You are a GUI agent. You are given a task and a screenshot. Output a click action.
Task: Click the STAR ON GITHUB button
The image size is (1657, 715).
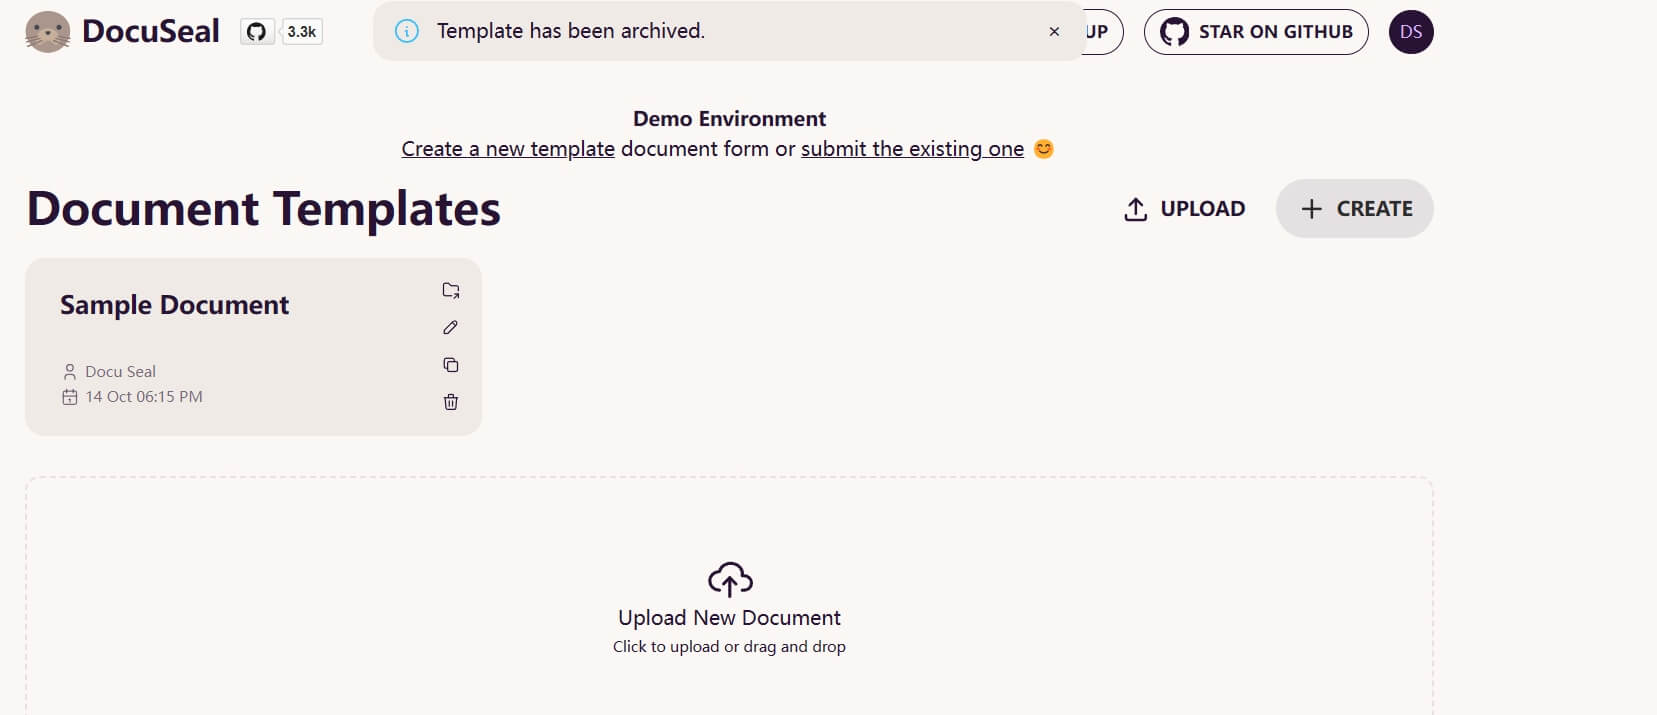(x=1256, y=32)
